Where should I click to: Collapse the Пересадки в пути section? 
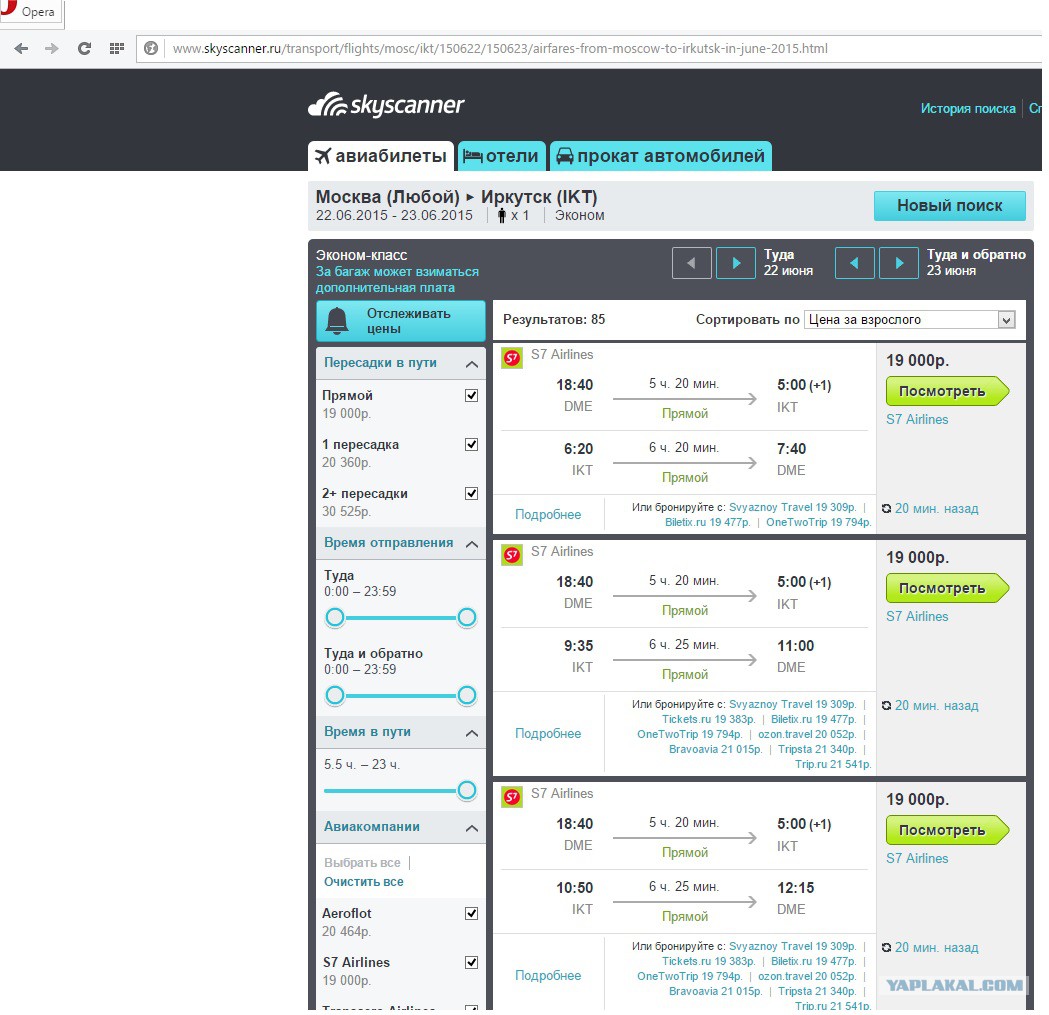click(x=472, y=364)
